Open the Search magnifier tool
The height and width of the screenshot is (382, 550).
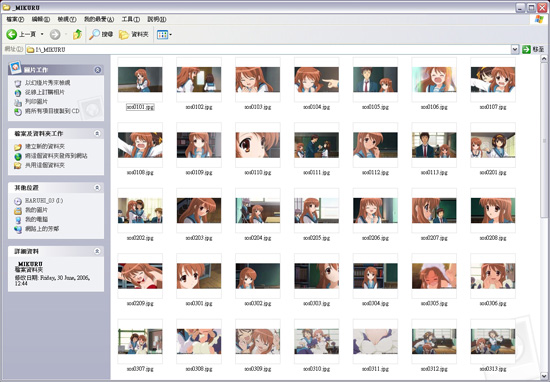[94, 34]
